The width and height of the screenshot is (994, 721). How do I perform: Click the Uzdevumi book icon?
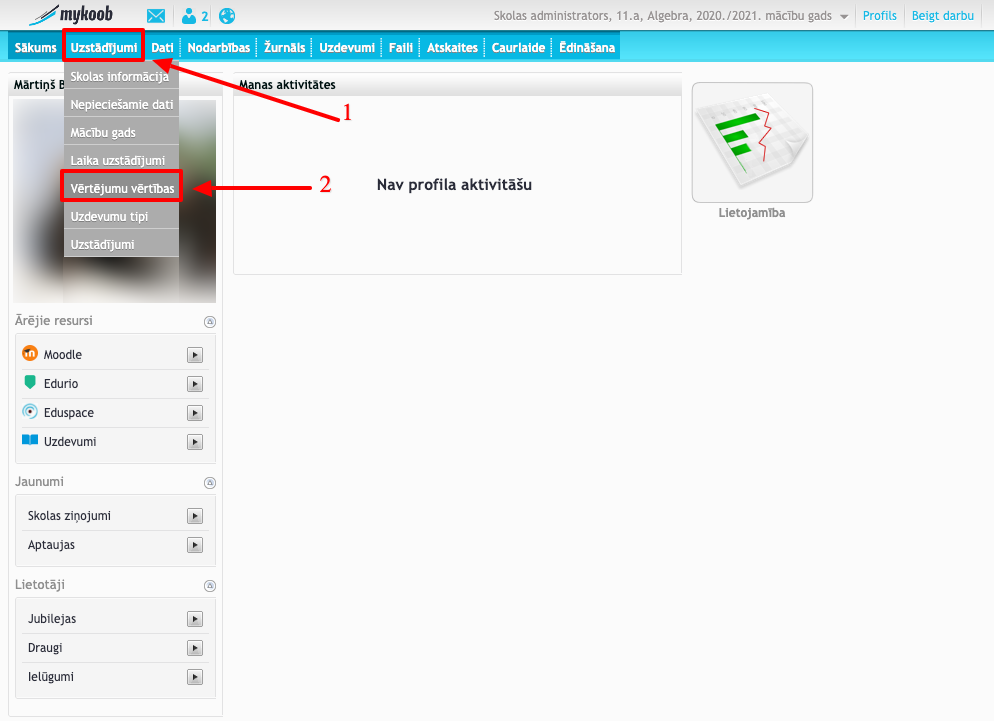30,440
